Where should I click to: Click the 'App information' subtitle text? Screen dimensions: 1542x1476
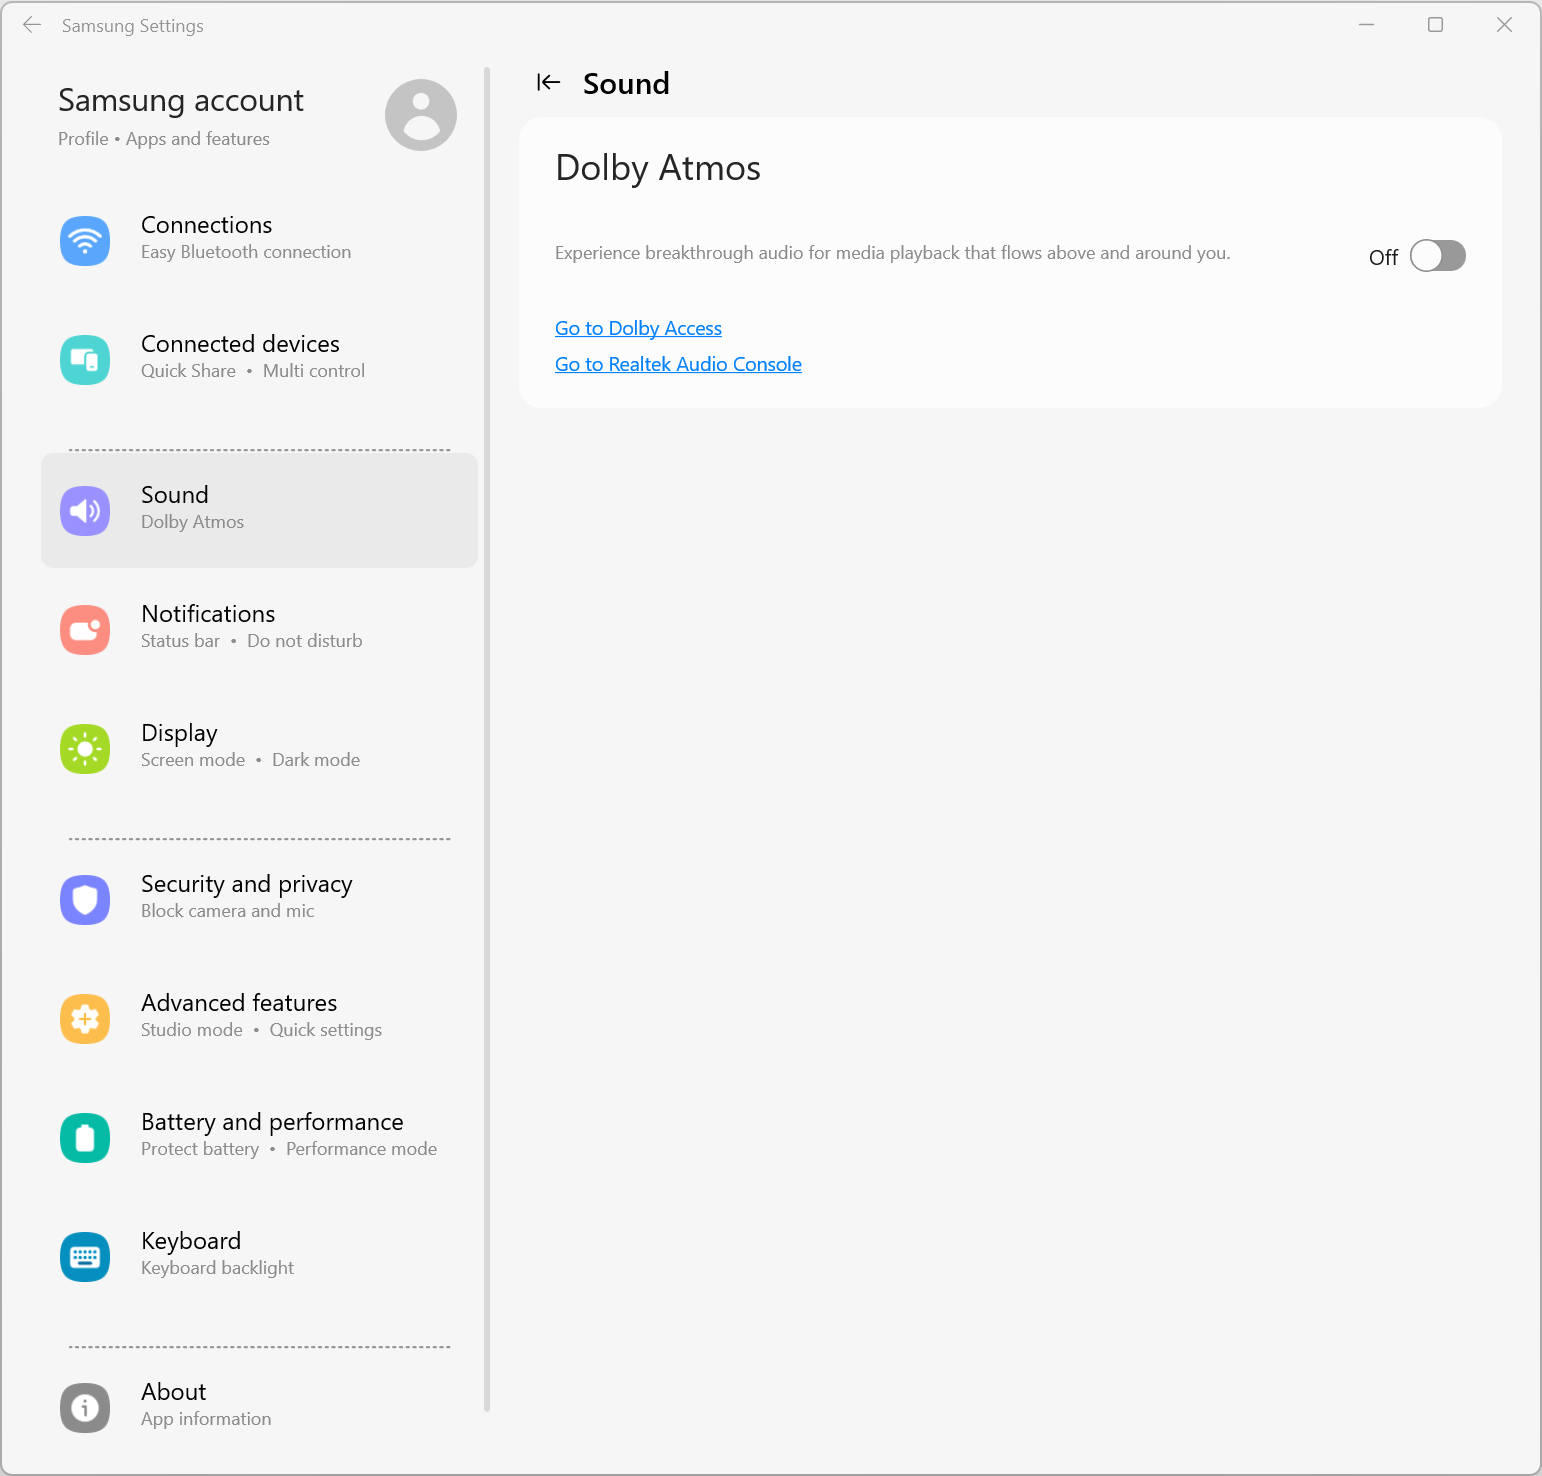206,1419
